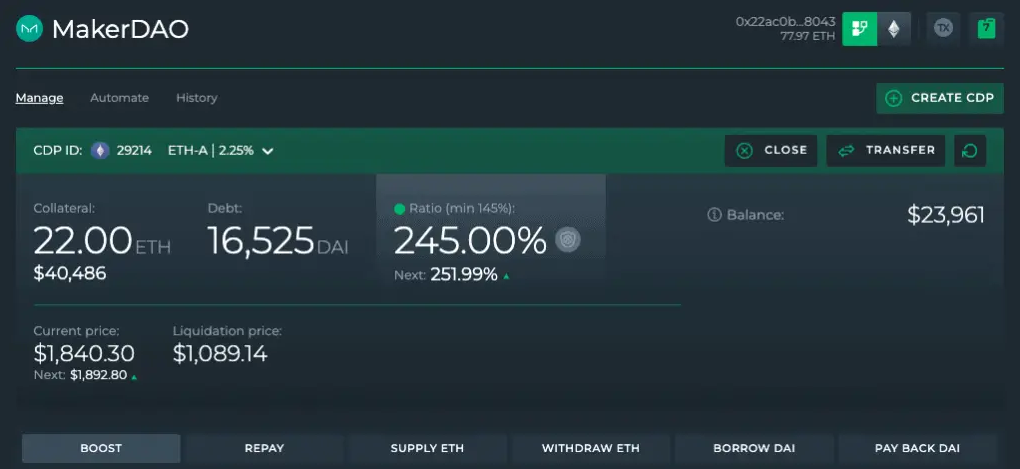Switch to the Automate tab

119,98
